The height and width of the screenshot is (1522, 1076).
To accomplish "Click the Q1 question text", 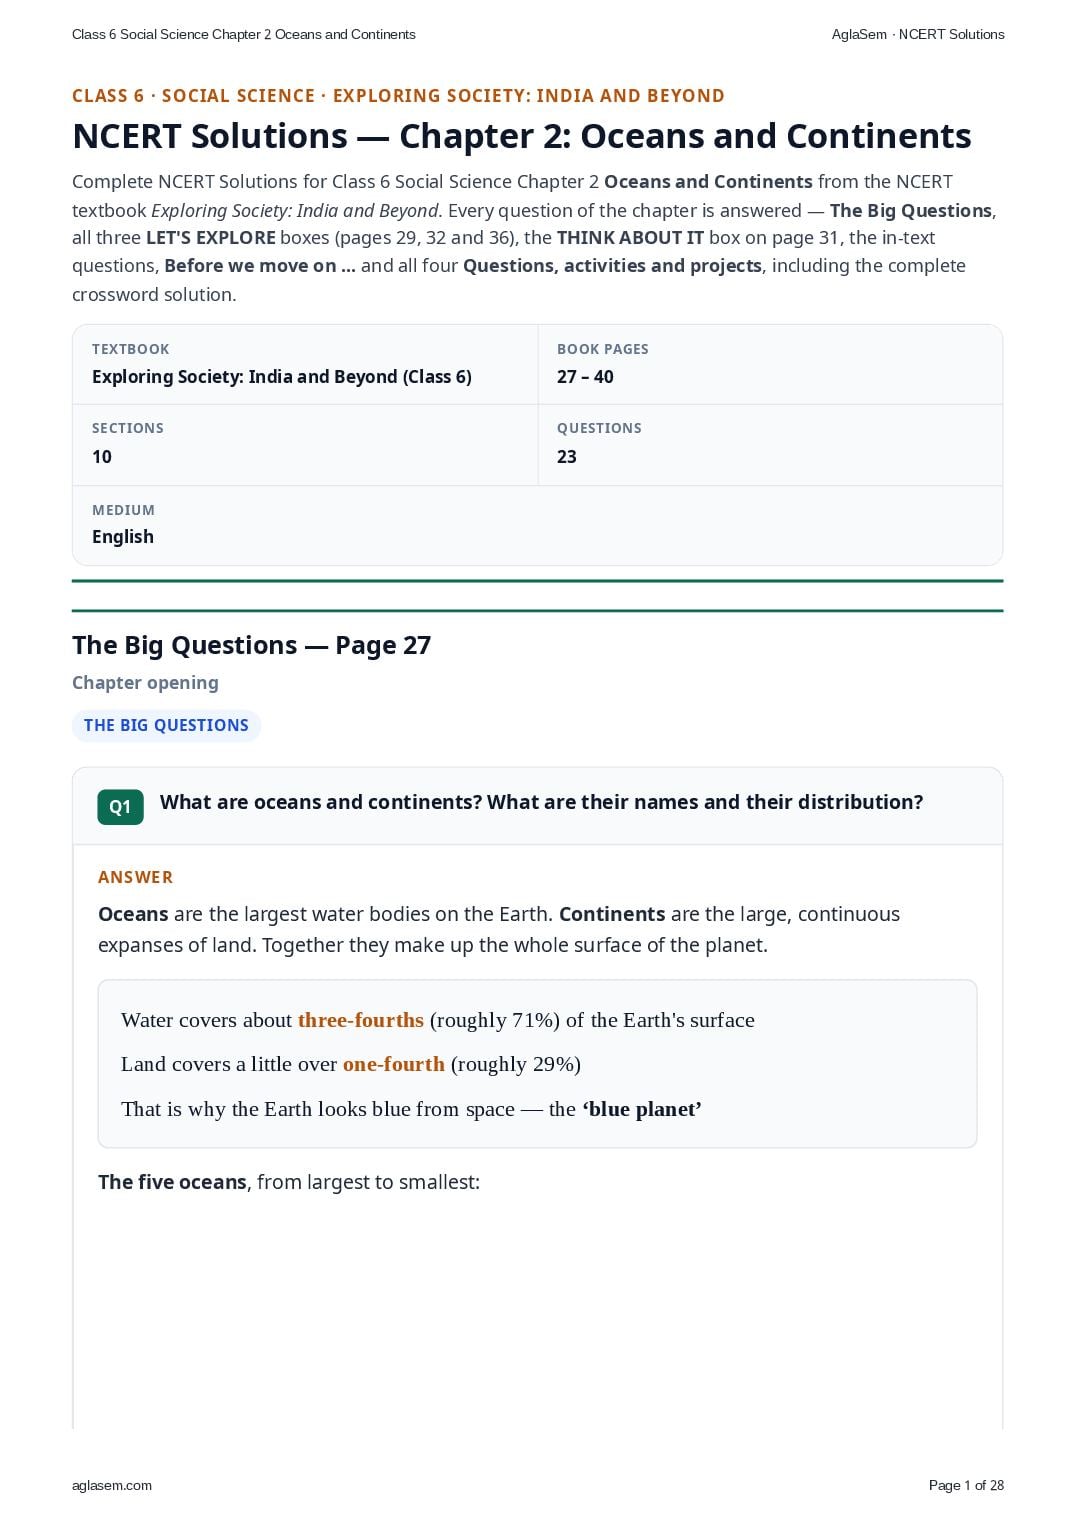I will point(541,802).
